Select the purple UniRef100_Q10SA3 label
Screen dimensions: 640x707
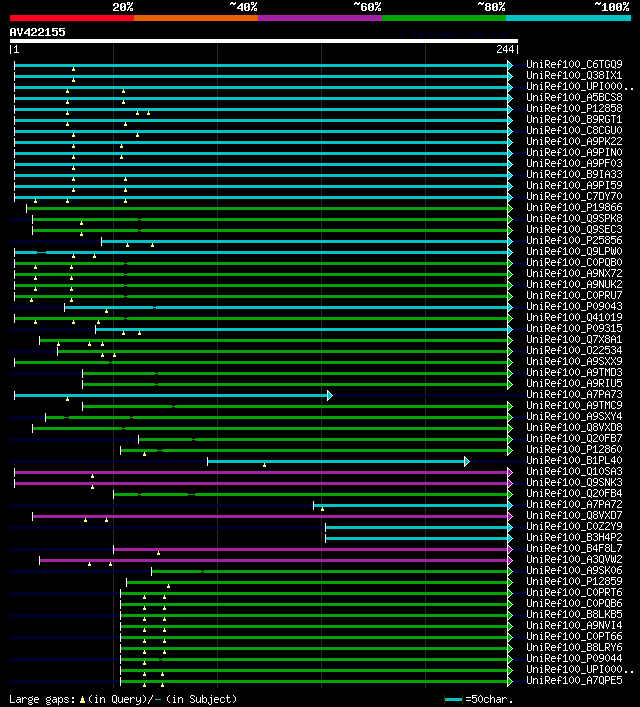[x=574, y=471]
